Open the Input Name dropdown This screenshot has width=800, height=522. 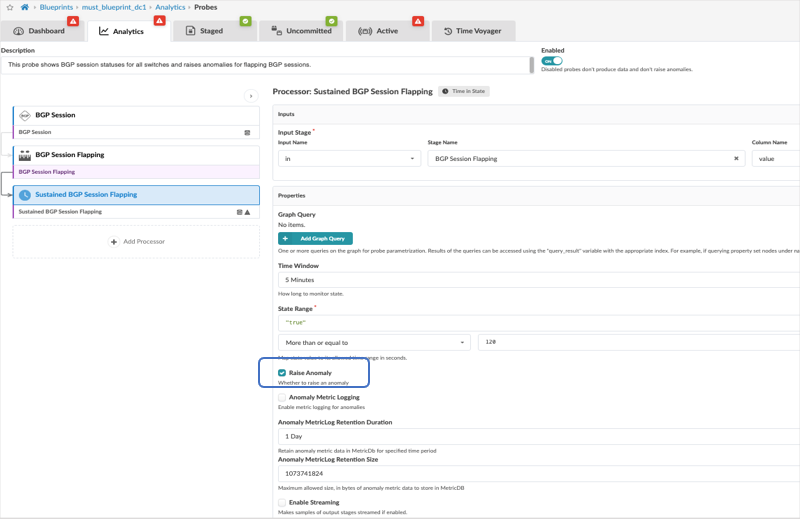[349, 159]
